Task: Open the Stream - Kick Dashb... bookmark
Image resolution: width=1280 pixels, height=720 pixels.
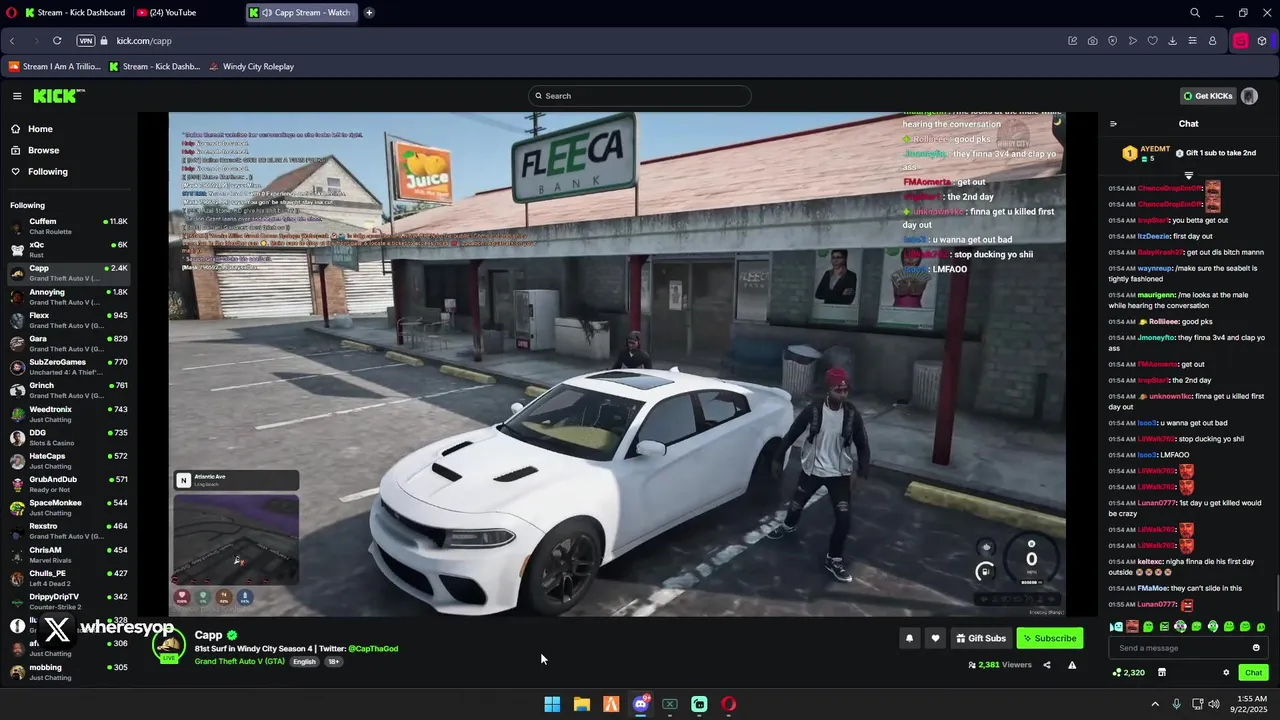Action: (154, 67)
